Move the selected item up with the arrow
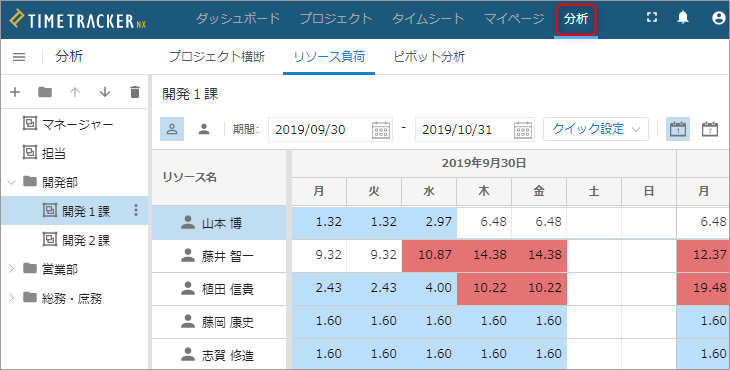 pyautogui.click(x=75, y=92)
